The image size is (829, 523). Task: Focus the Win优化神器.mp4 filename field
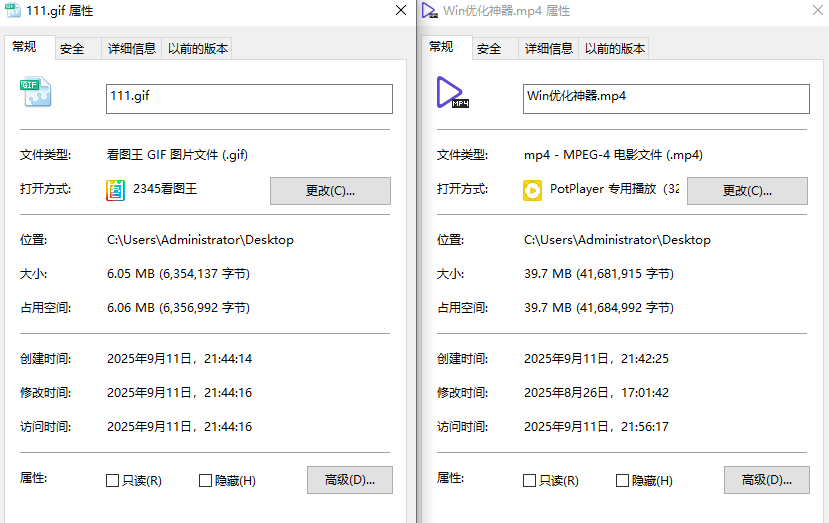(x=666, y=98)
